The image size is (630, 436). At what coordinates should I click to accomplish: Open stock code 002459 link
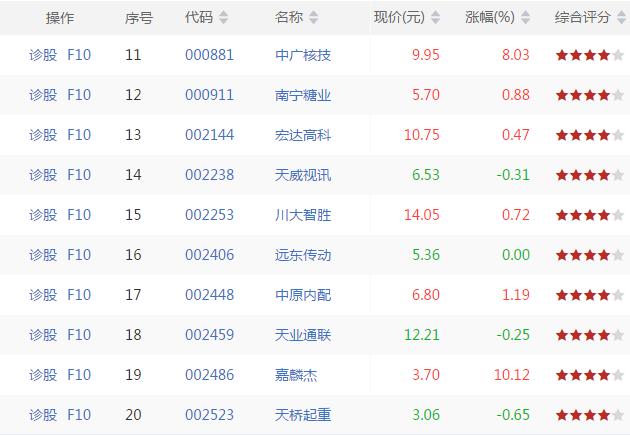(209, 335)
